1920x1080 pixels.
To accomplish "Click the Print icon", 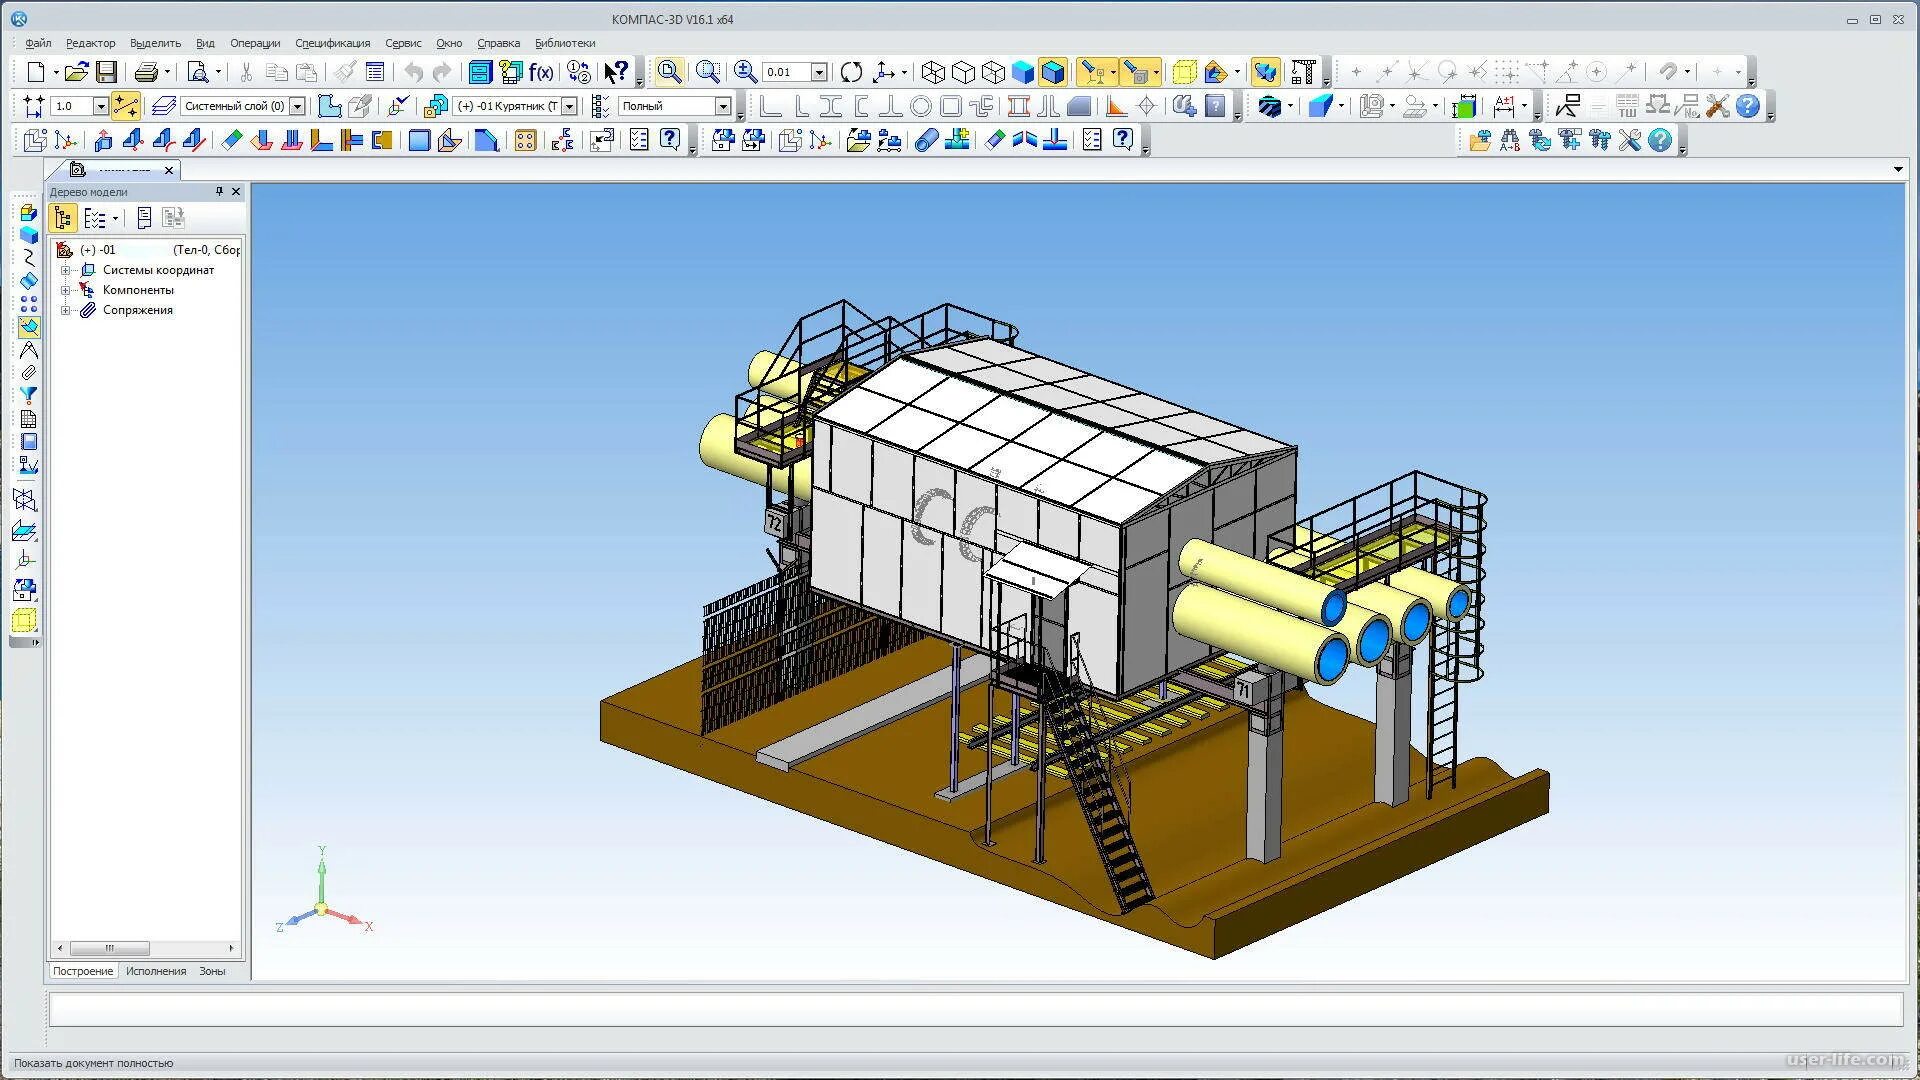I will point(146,72).
